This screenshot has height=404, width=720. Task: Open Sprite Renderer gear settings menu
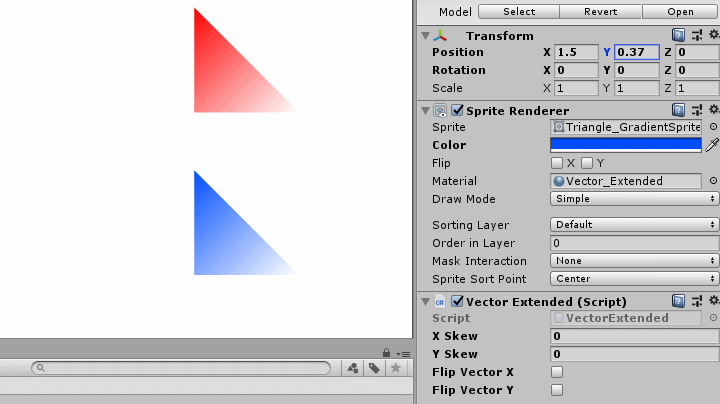(714, 109)
